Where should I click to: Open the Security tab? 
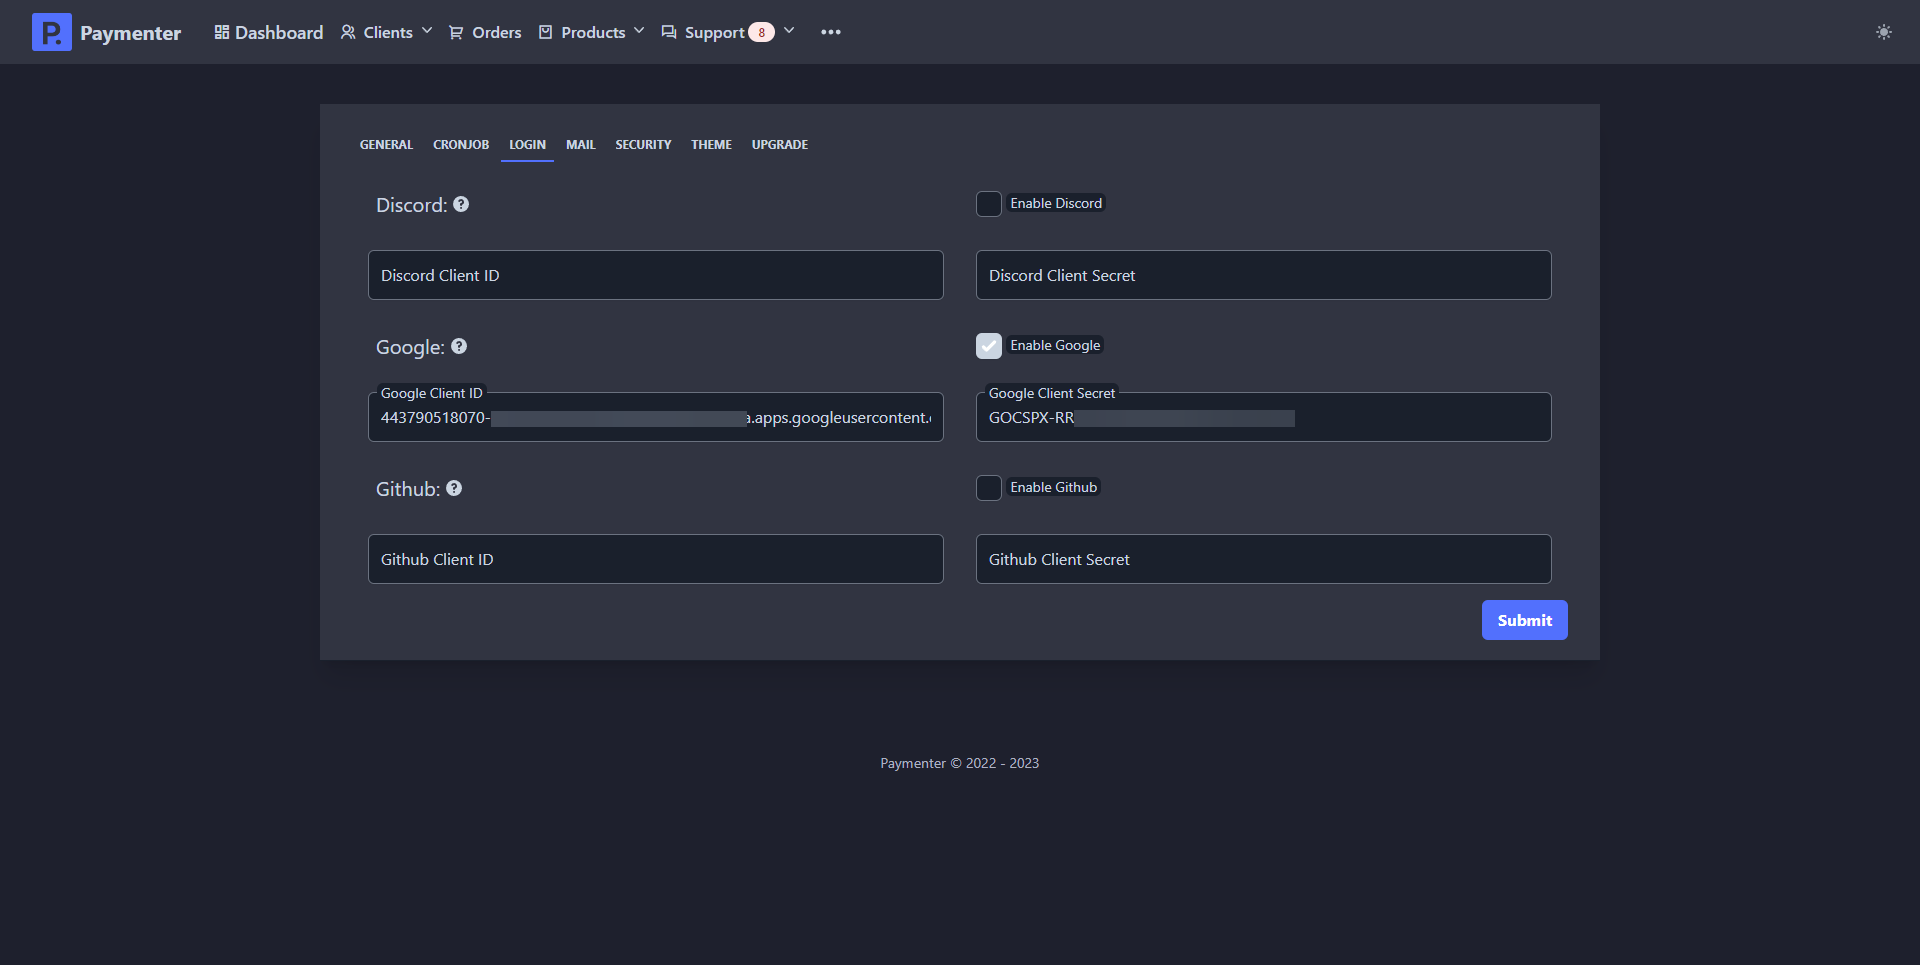(643, 145)
